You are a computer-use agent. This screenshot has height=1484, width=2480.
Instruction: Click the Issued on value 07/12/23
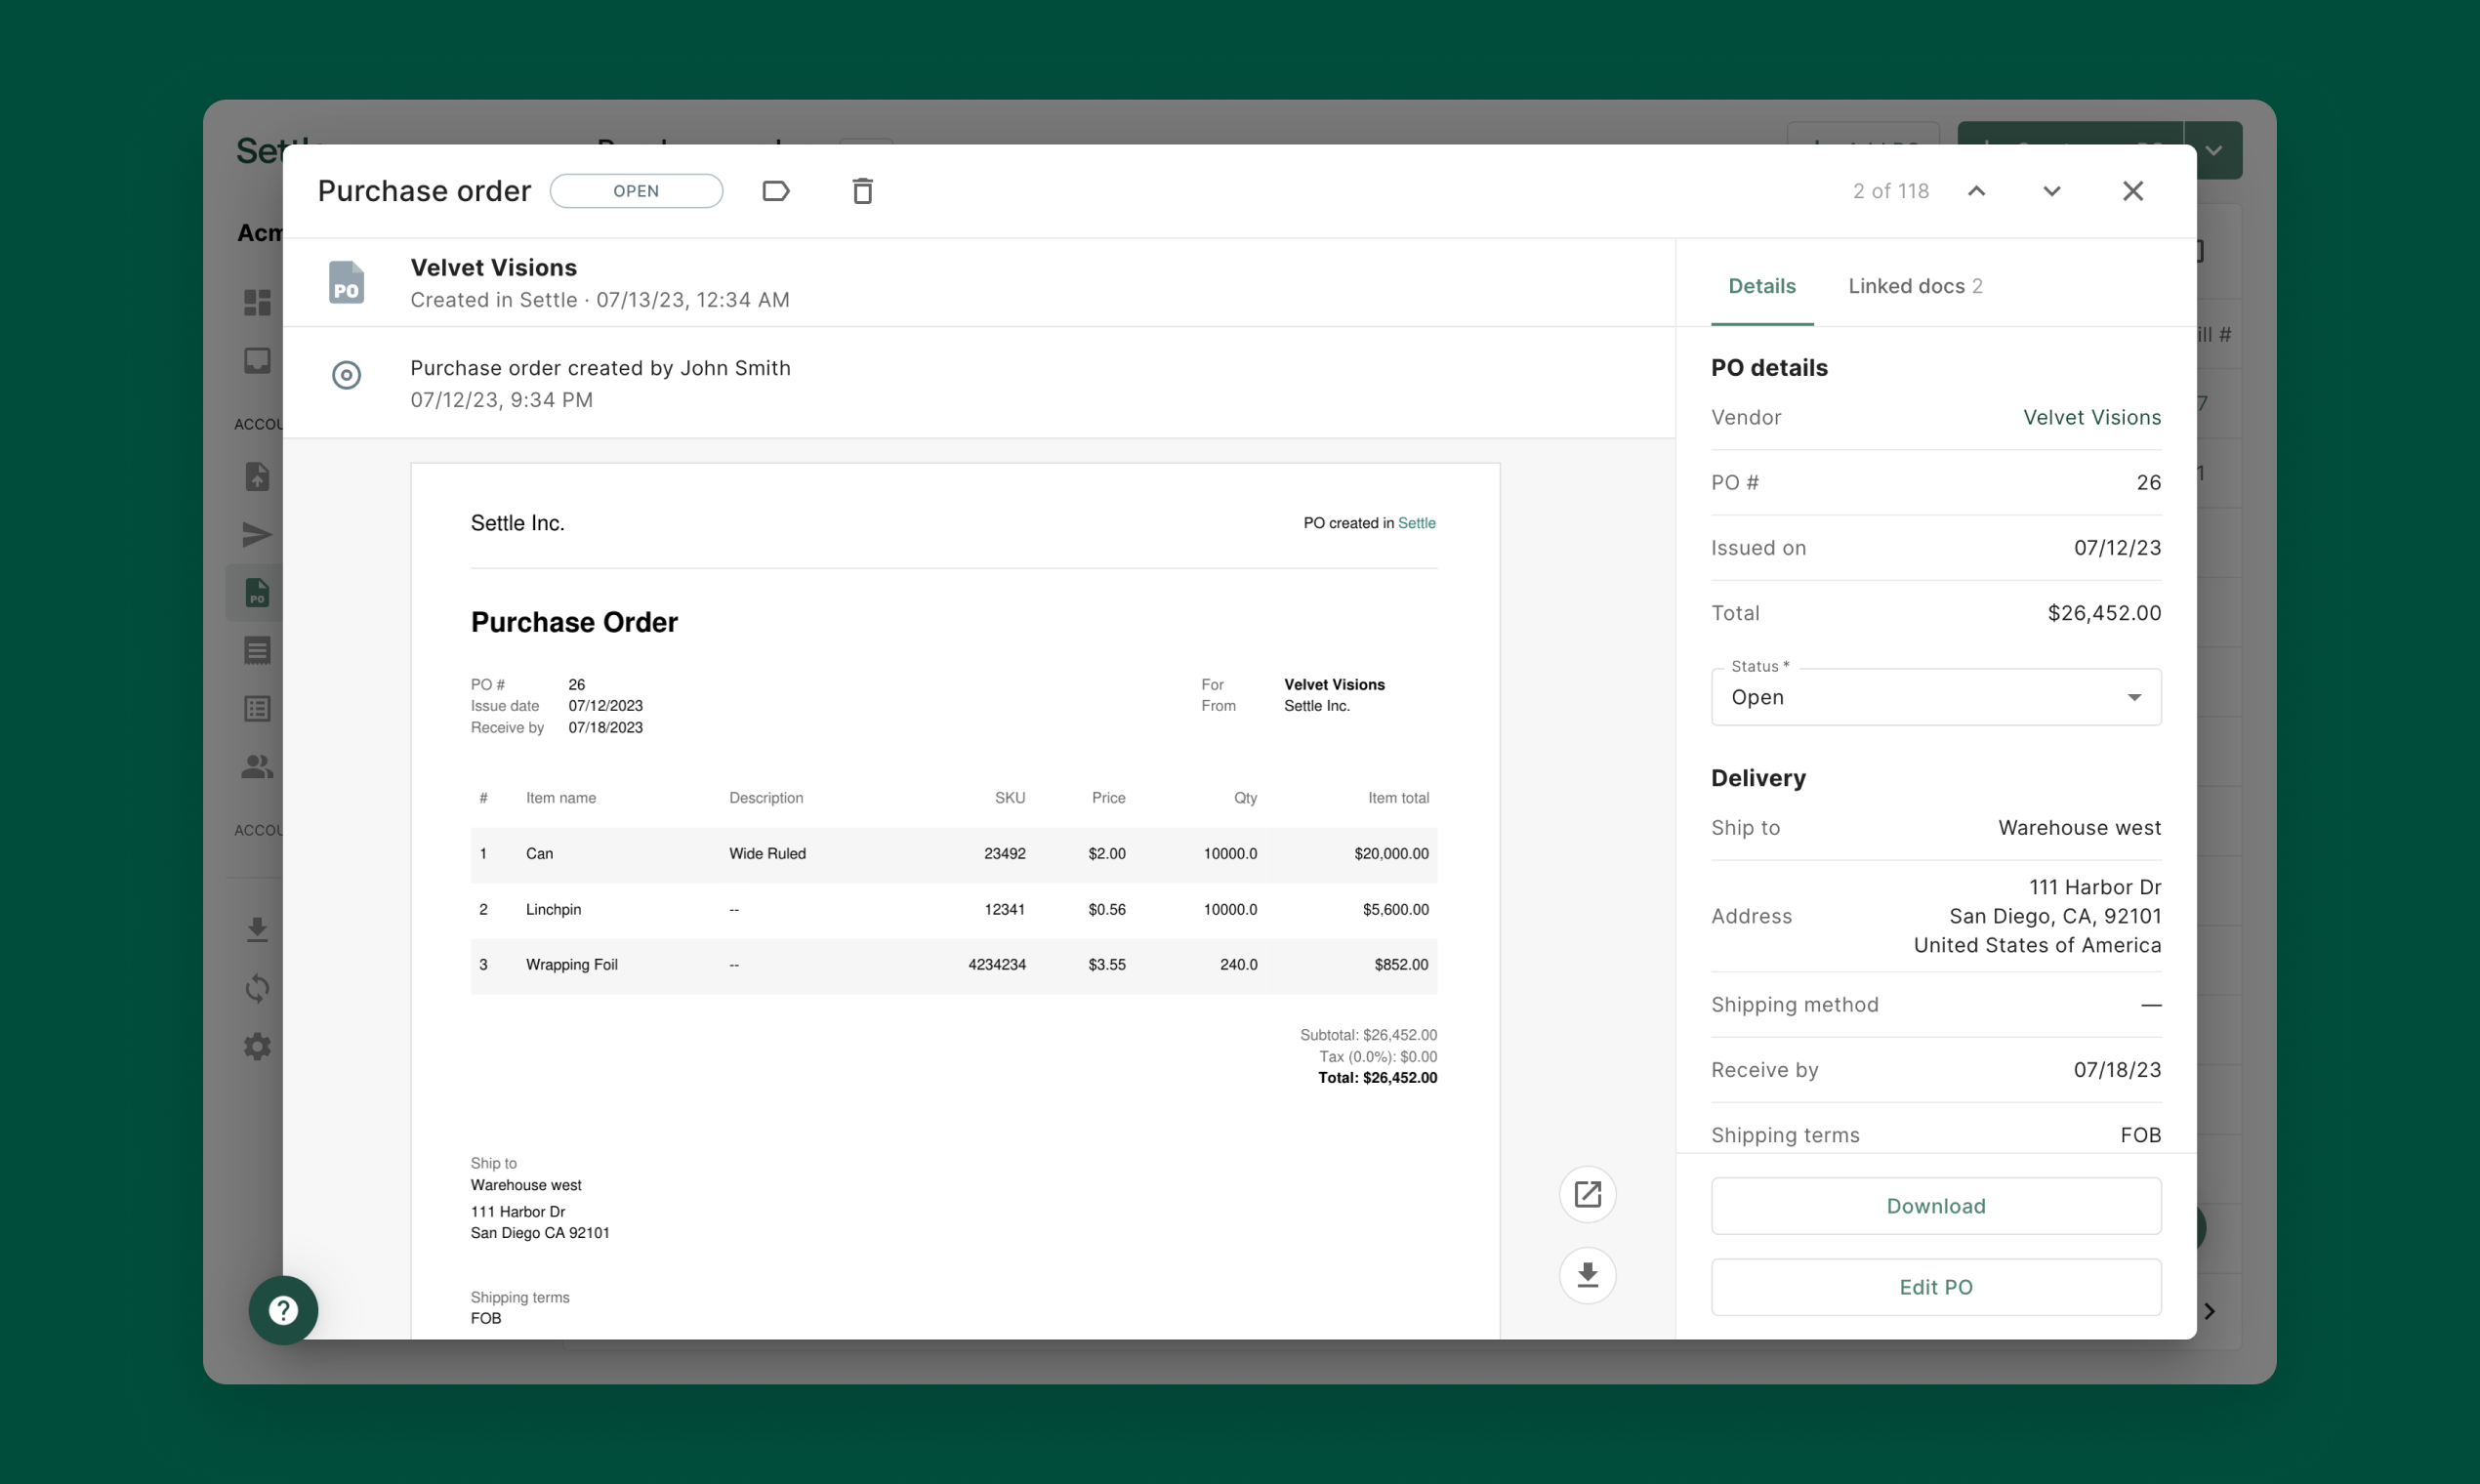(x=2117, y=548)
